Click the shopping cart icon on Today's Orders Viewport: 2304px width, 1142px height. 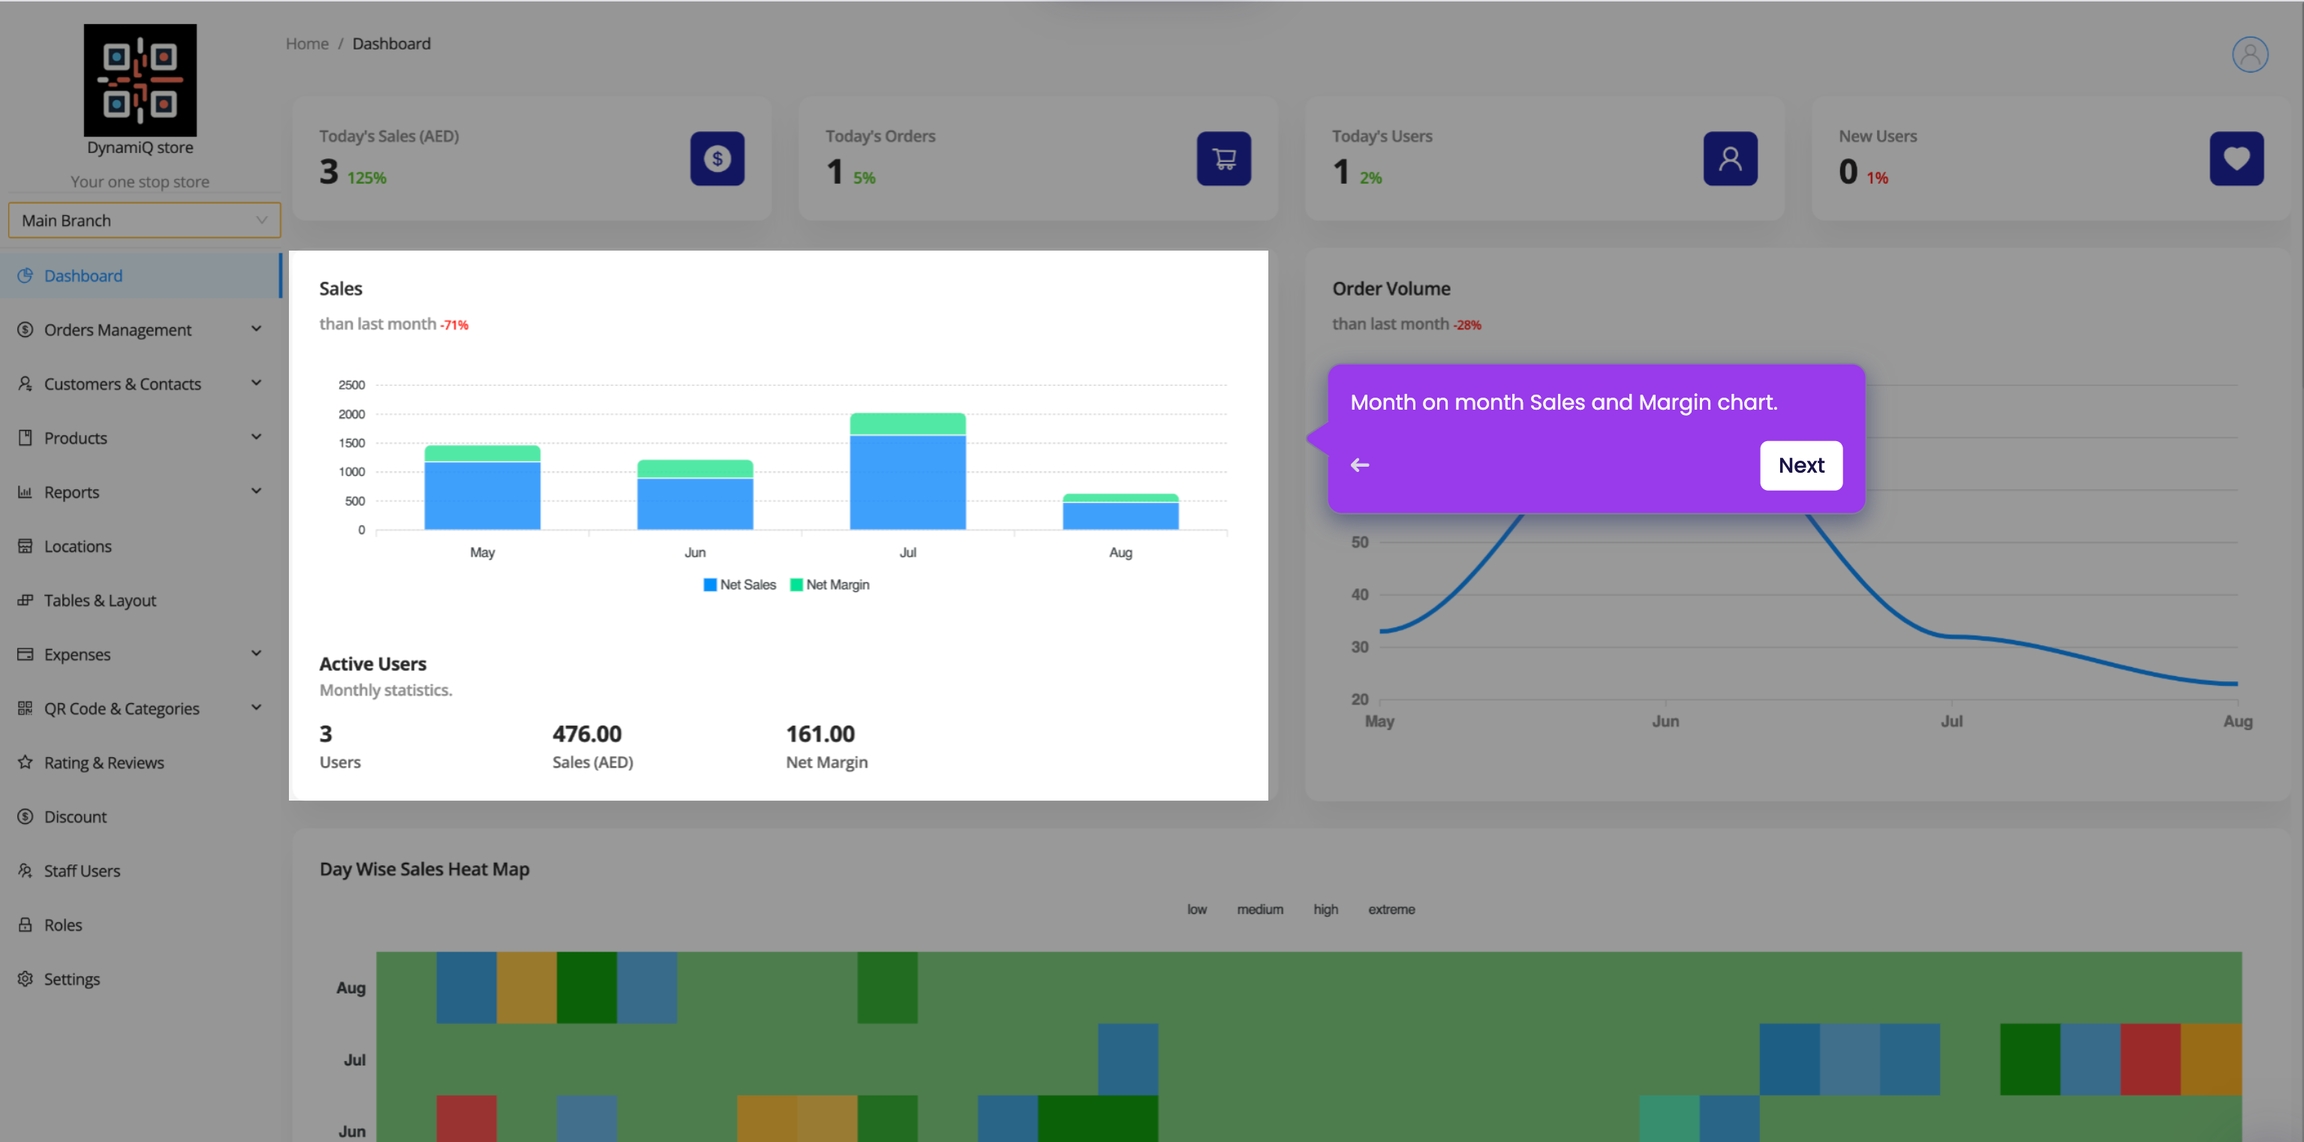1223,158
